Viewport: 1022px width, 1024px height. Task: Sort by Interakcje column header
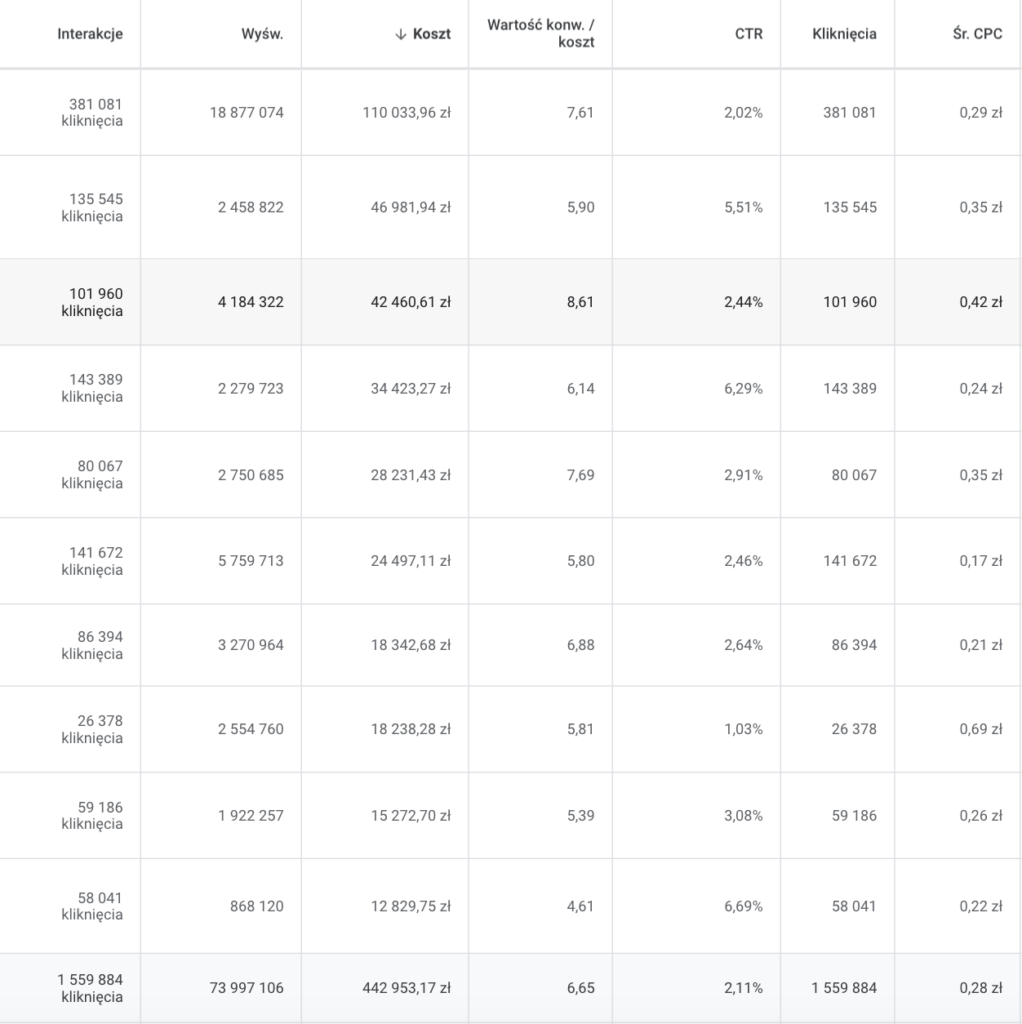(x=90, y=34)
